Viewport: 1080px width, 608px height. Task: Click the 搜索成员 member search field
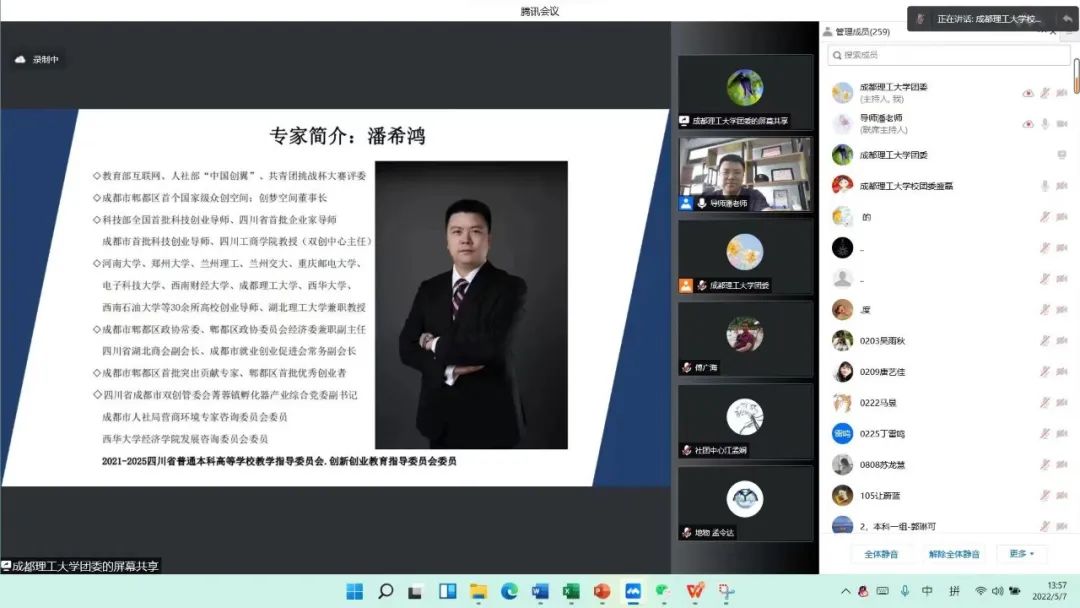948,55
